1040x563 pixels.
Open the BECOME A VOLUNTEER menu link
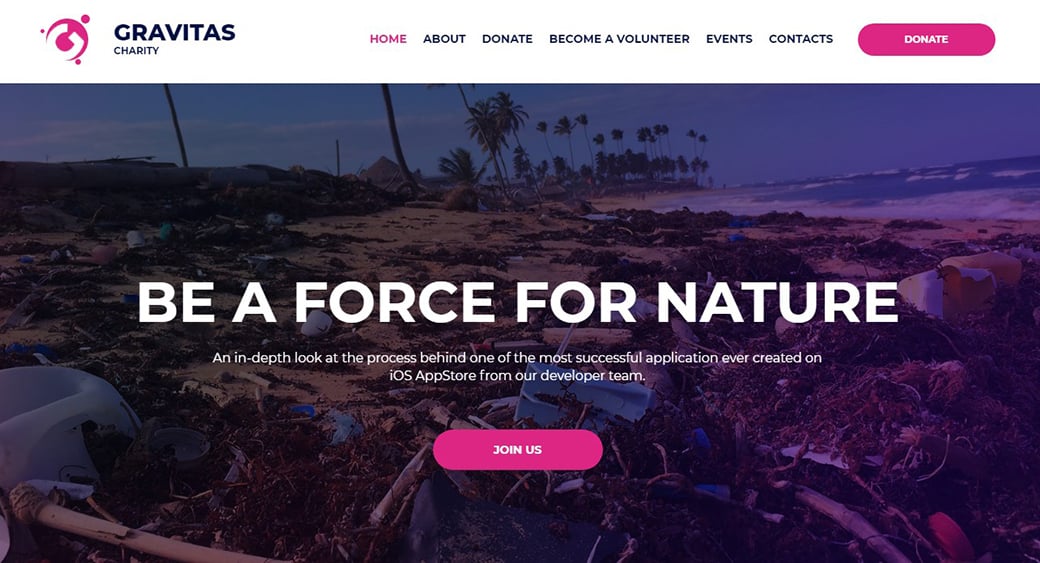click(619, 39)
